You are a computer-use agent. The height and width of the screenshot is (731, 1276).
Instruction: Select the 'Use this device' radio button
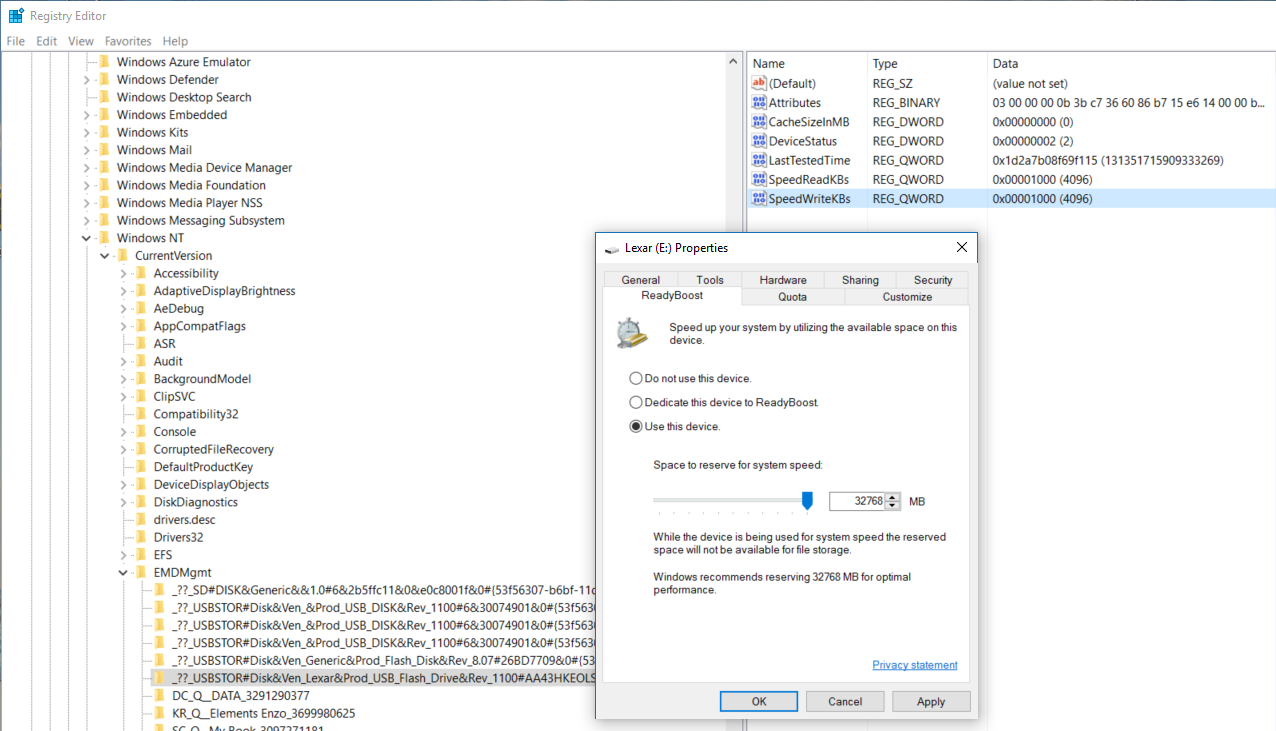click(x=636, y=427)
